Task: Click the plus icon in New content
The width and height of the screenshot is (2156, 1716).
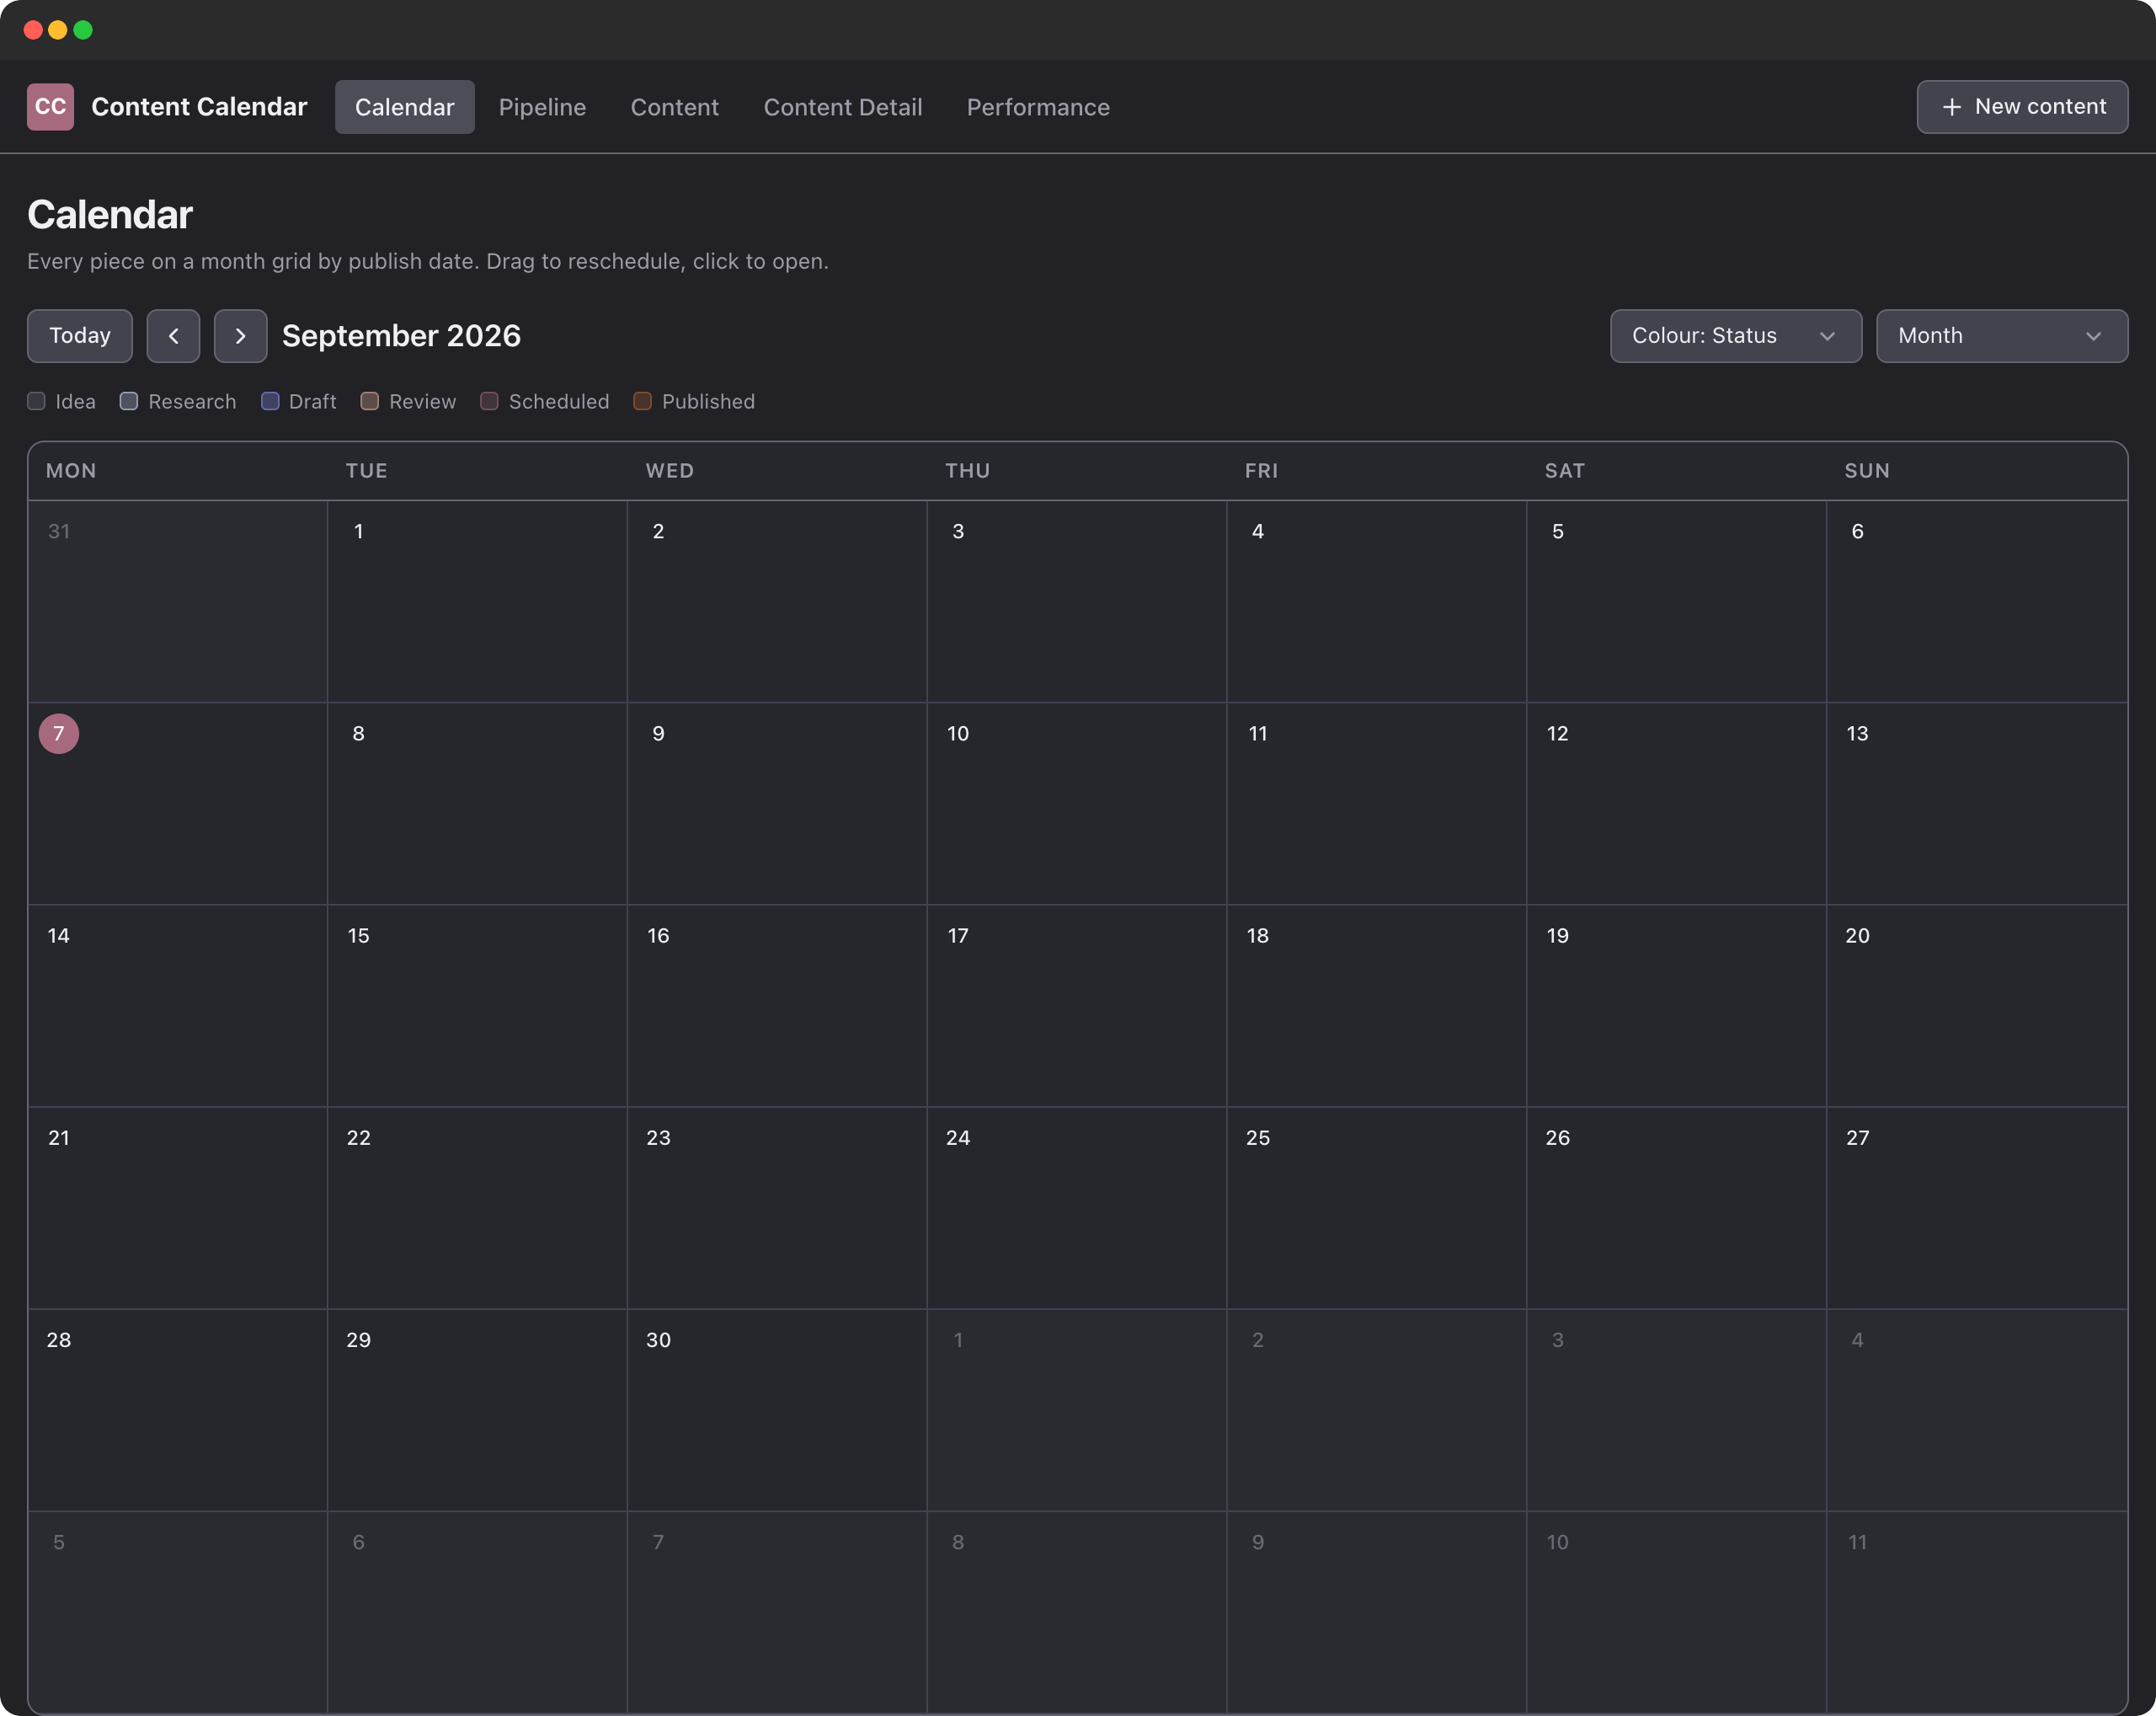Action: tap(1951, 107)
